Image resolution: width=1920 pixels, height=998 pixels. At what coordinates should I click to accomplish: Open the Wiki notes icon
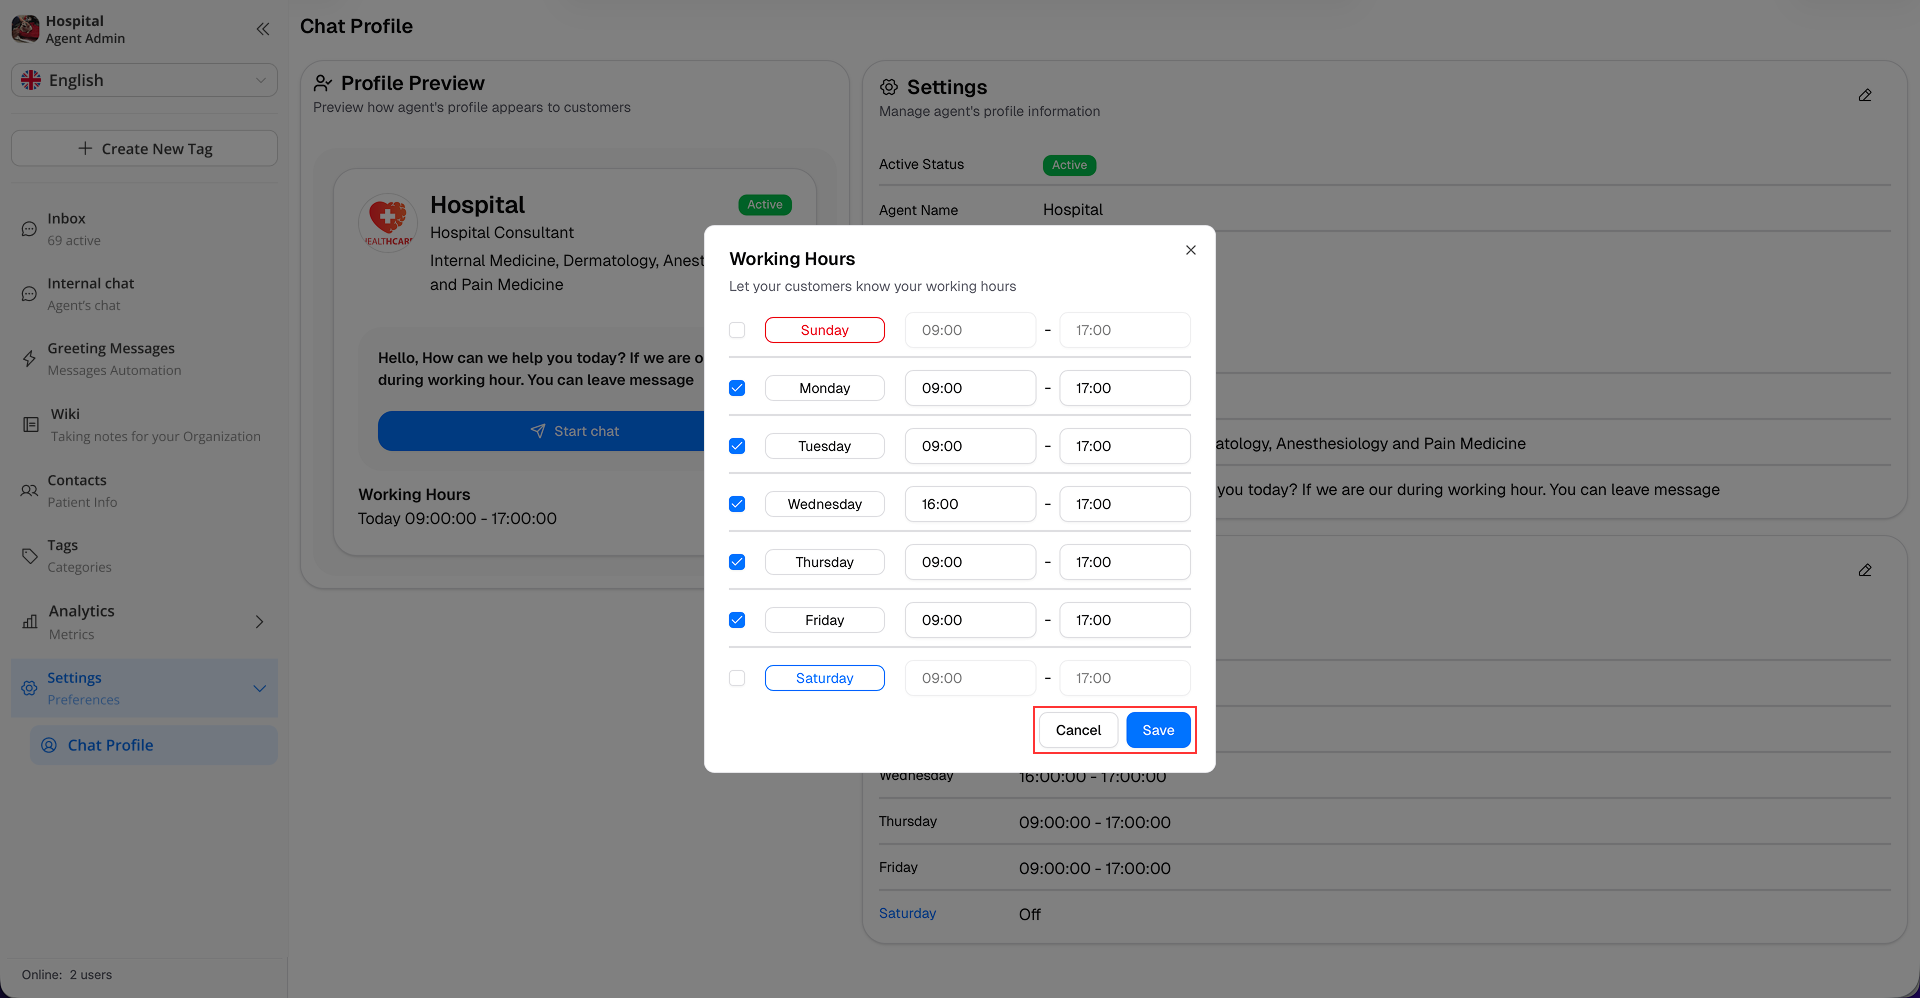[29, 424]
